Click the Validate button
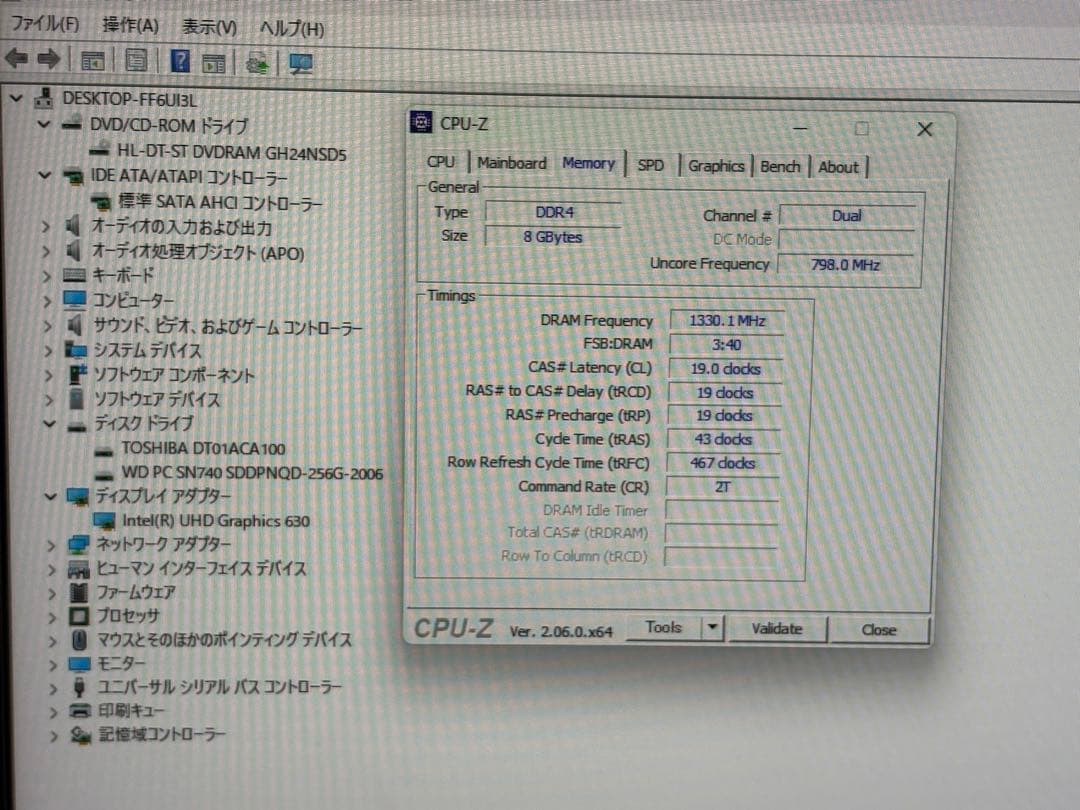 778,630
